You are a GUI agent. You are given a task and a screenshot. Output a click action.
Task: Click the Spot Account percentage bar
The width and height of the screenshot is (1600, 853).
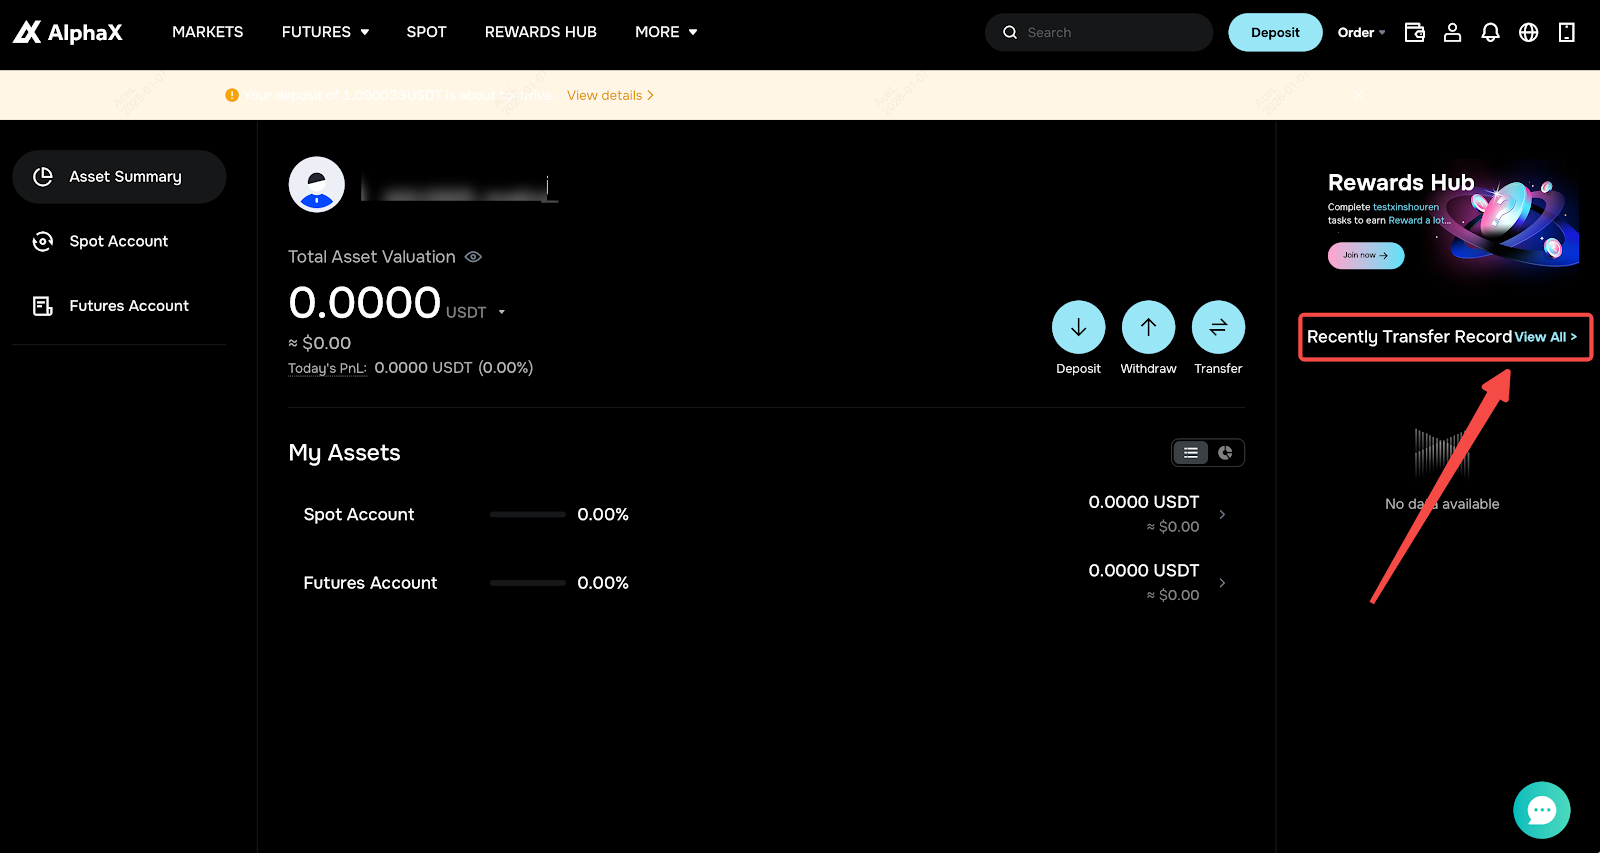click(x=528, y=514)
